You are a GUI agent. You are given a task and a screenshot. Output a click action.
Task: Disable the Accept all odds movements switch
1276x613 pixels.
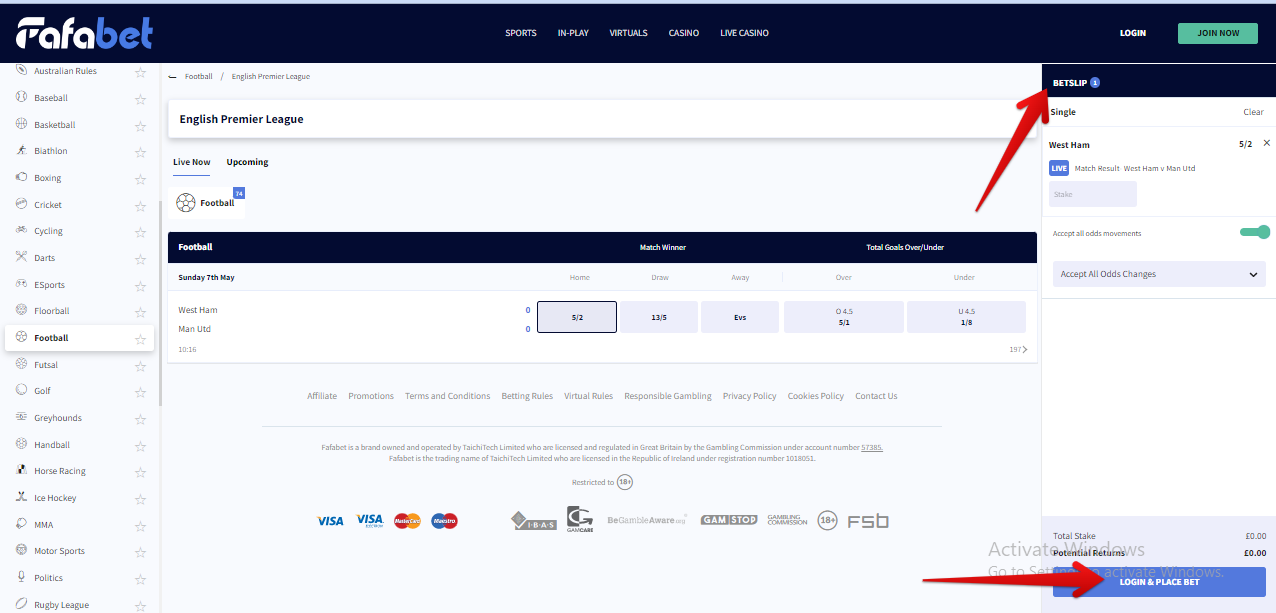(x=1255, y=232)
